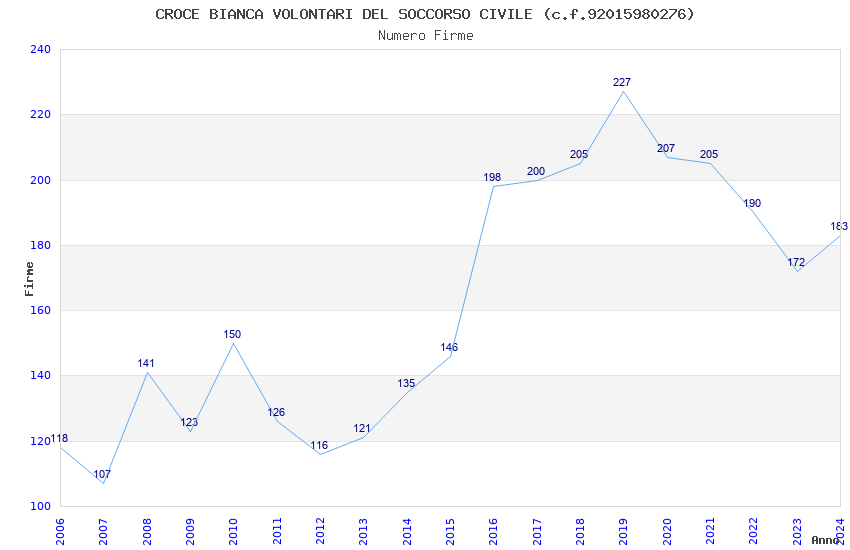Click the data label 172
The image size is (850, 550).
[796, 263]
